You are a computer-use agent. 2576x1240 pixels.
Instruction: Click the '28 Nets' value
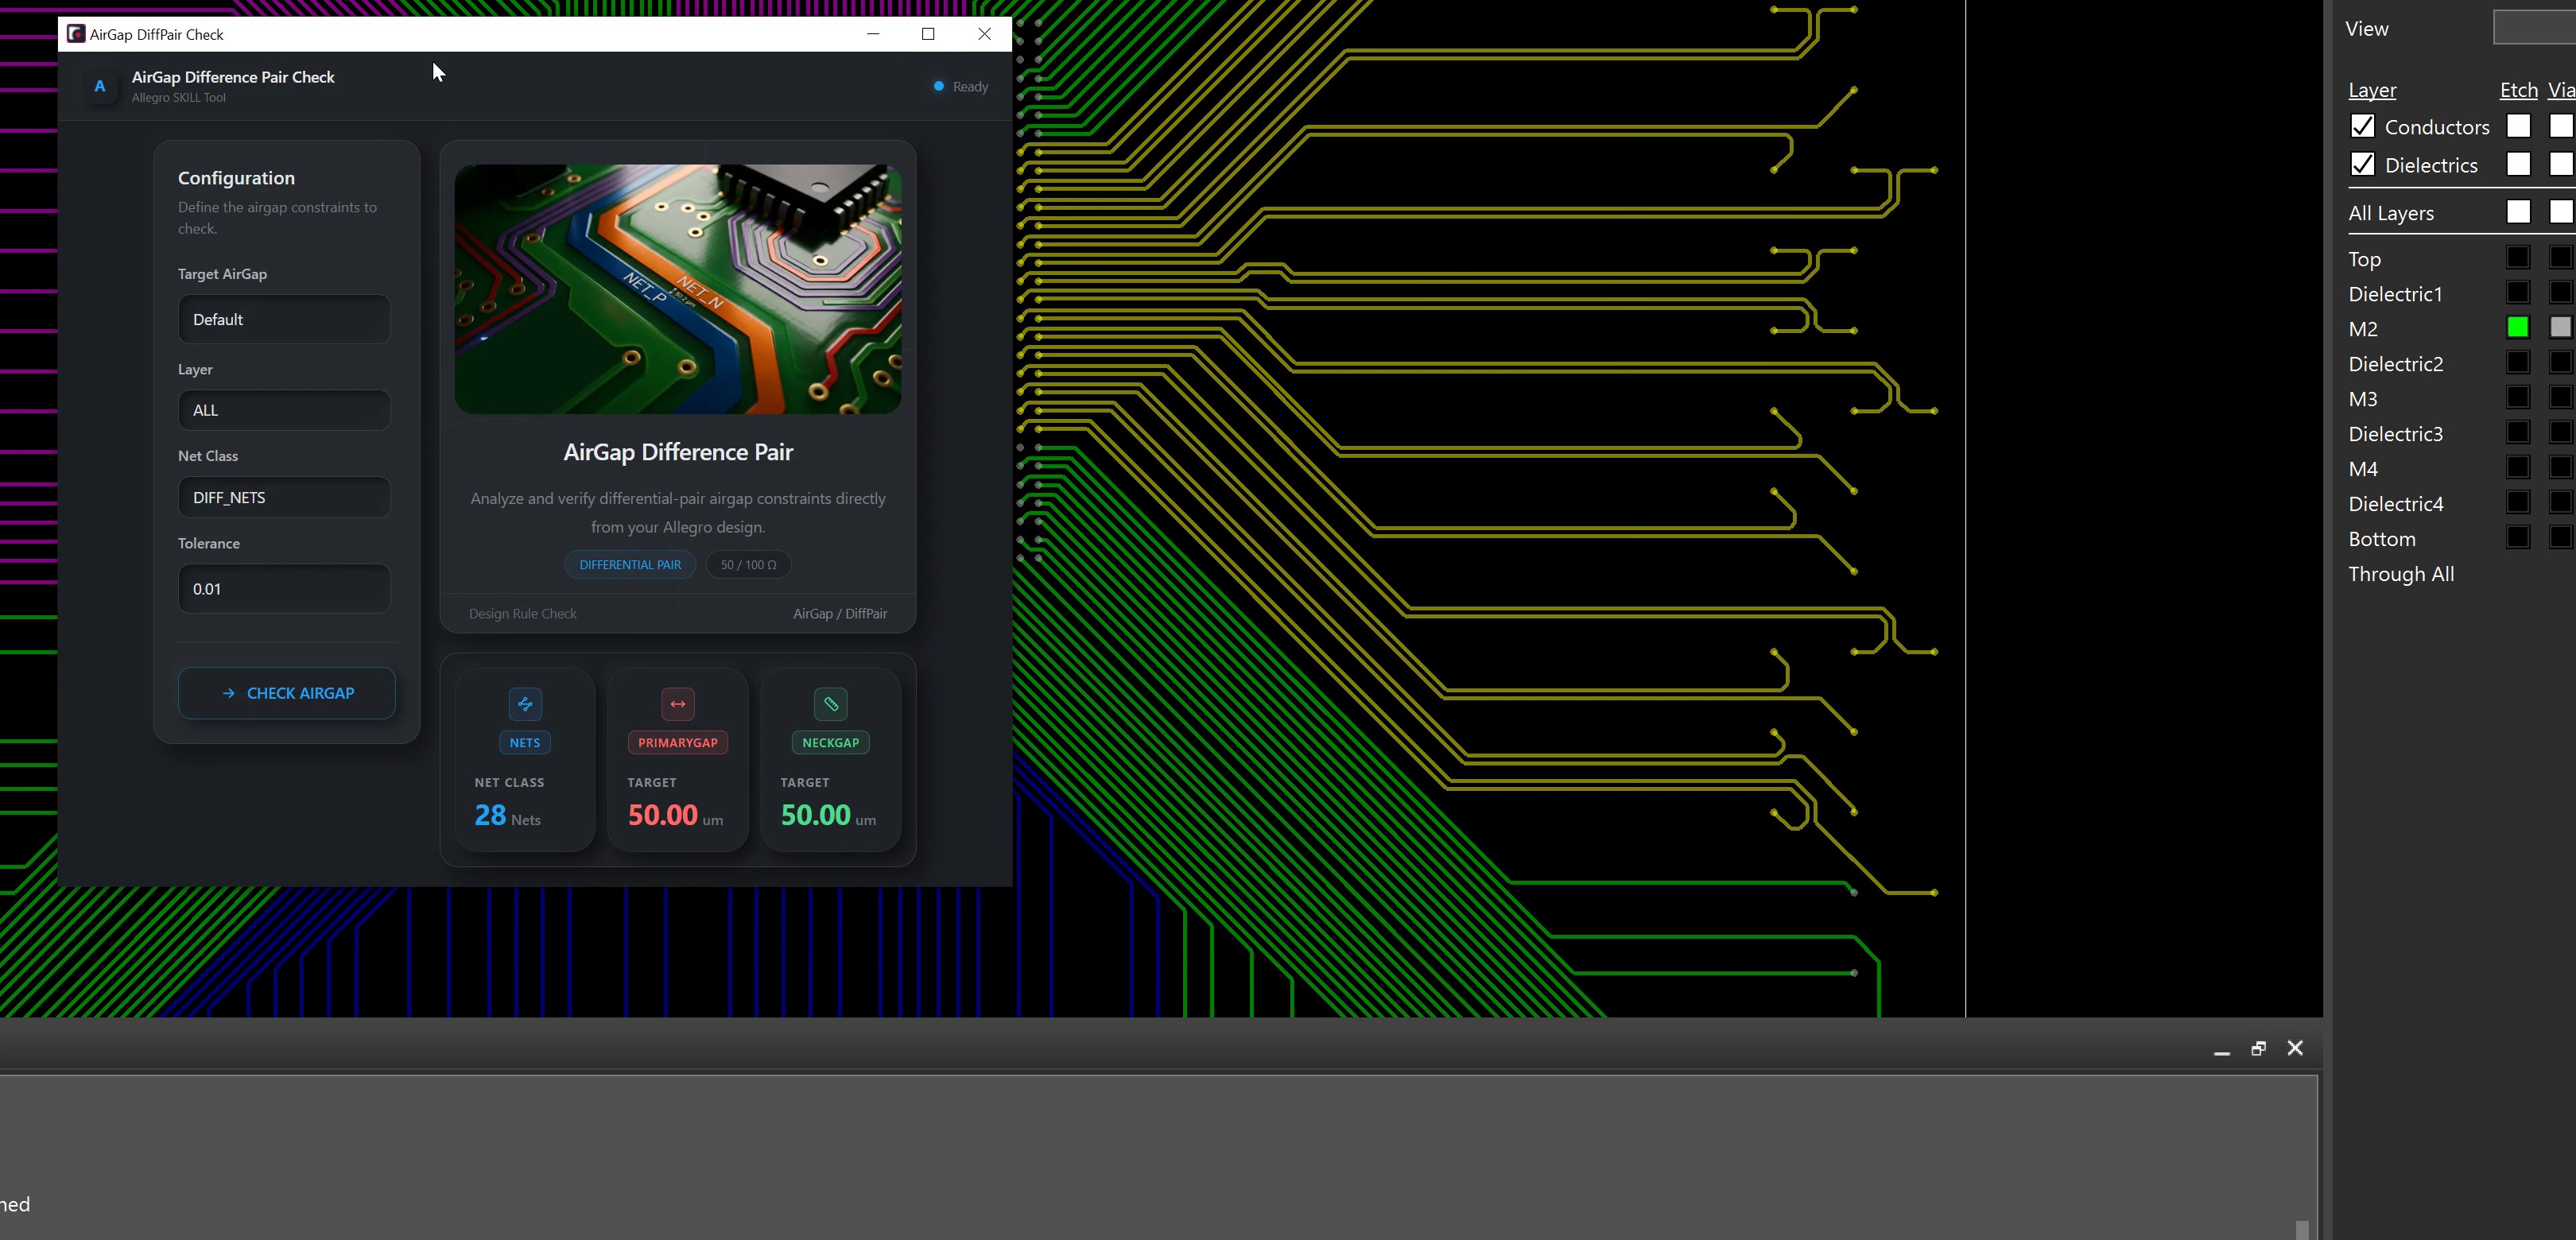point(507,816)
